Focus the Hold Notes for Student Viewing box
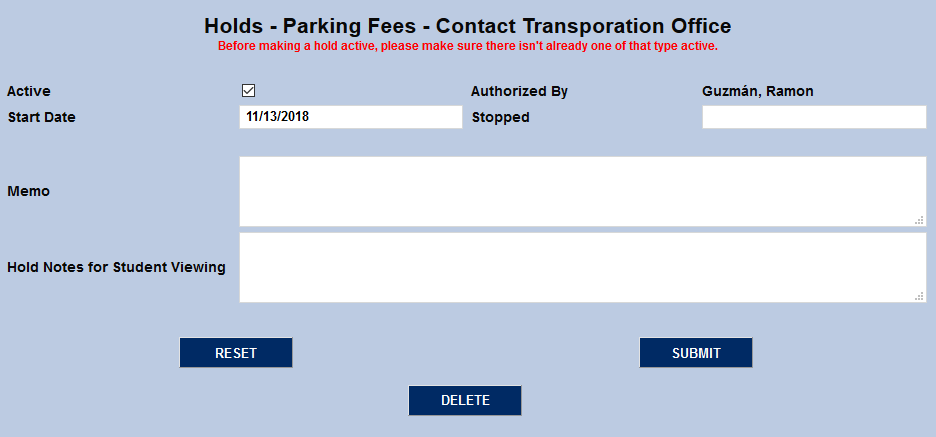 coord(582,267)
